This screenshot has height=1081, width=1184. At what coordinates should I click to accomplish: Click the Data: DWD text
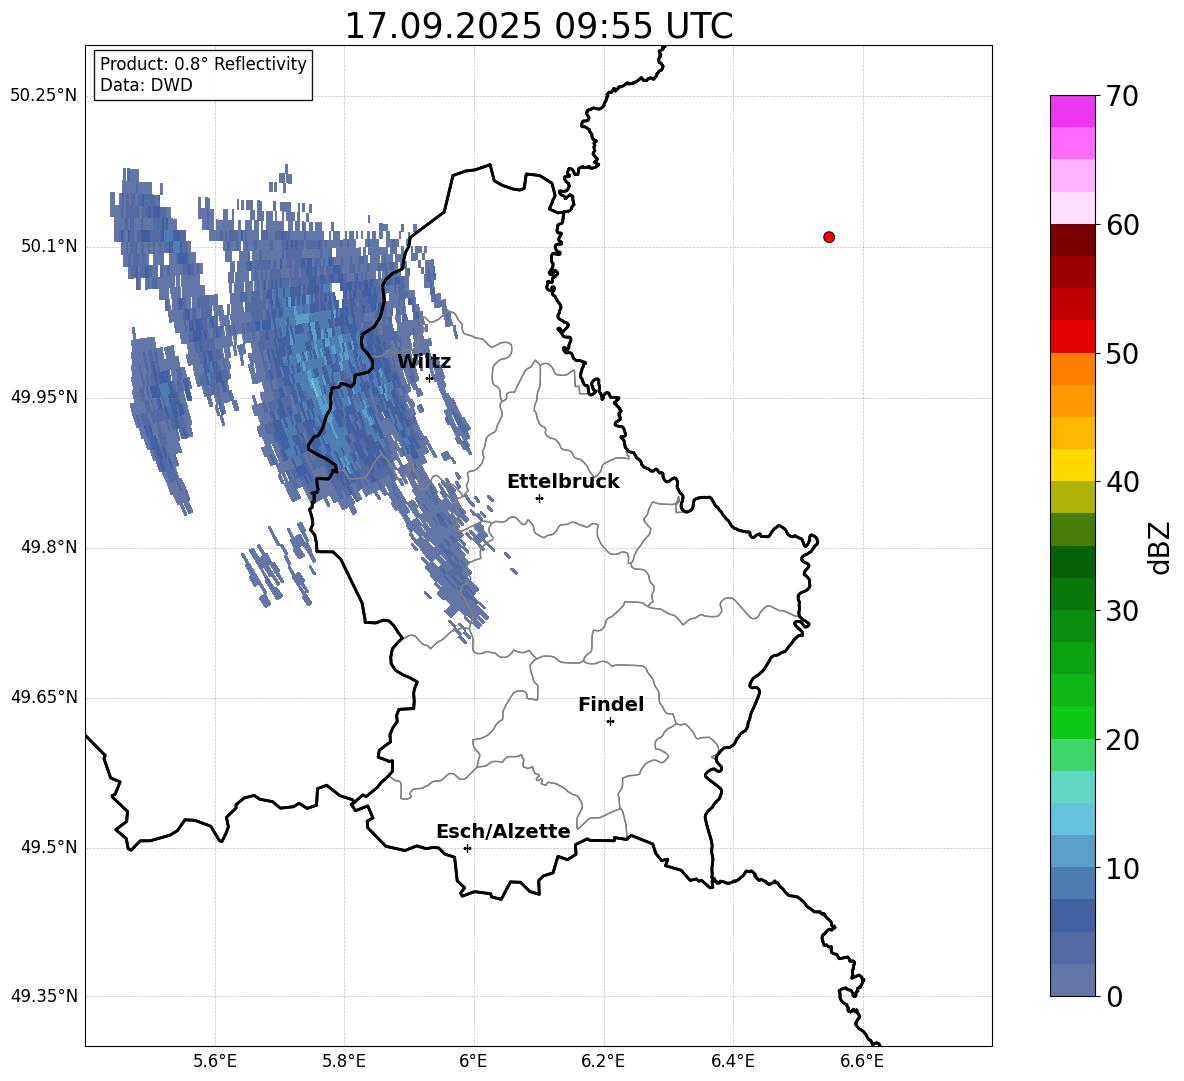coord(146,85)
